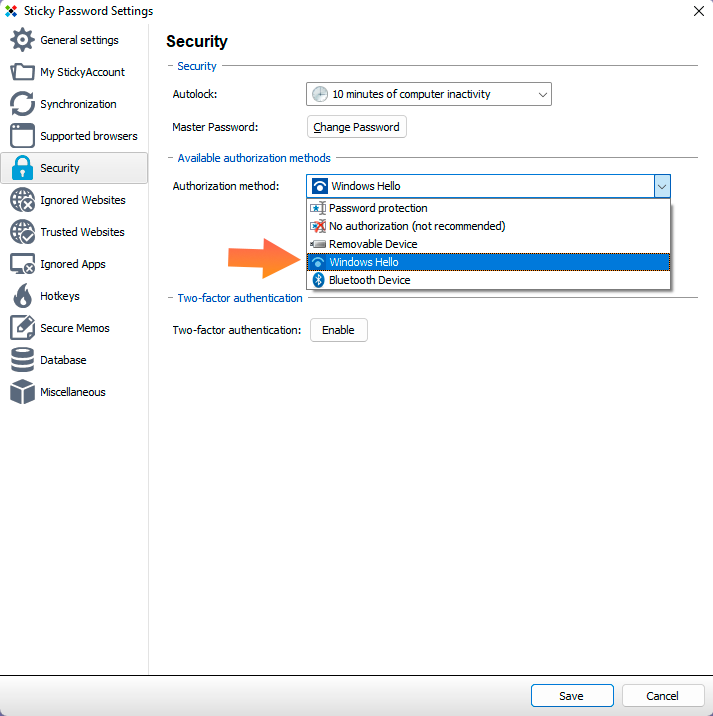Click the "Available authorization methods" group heading
This screenshot has height=716, width=713.
pyautogui.click(x=254, y=158)
